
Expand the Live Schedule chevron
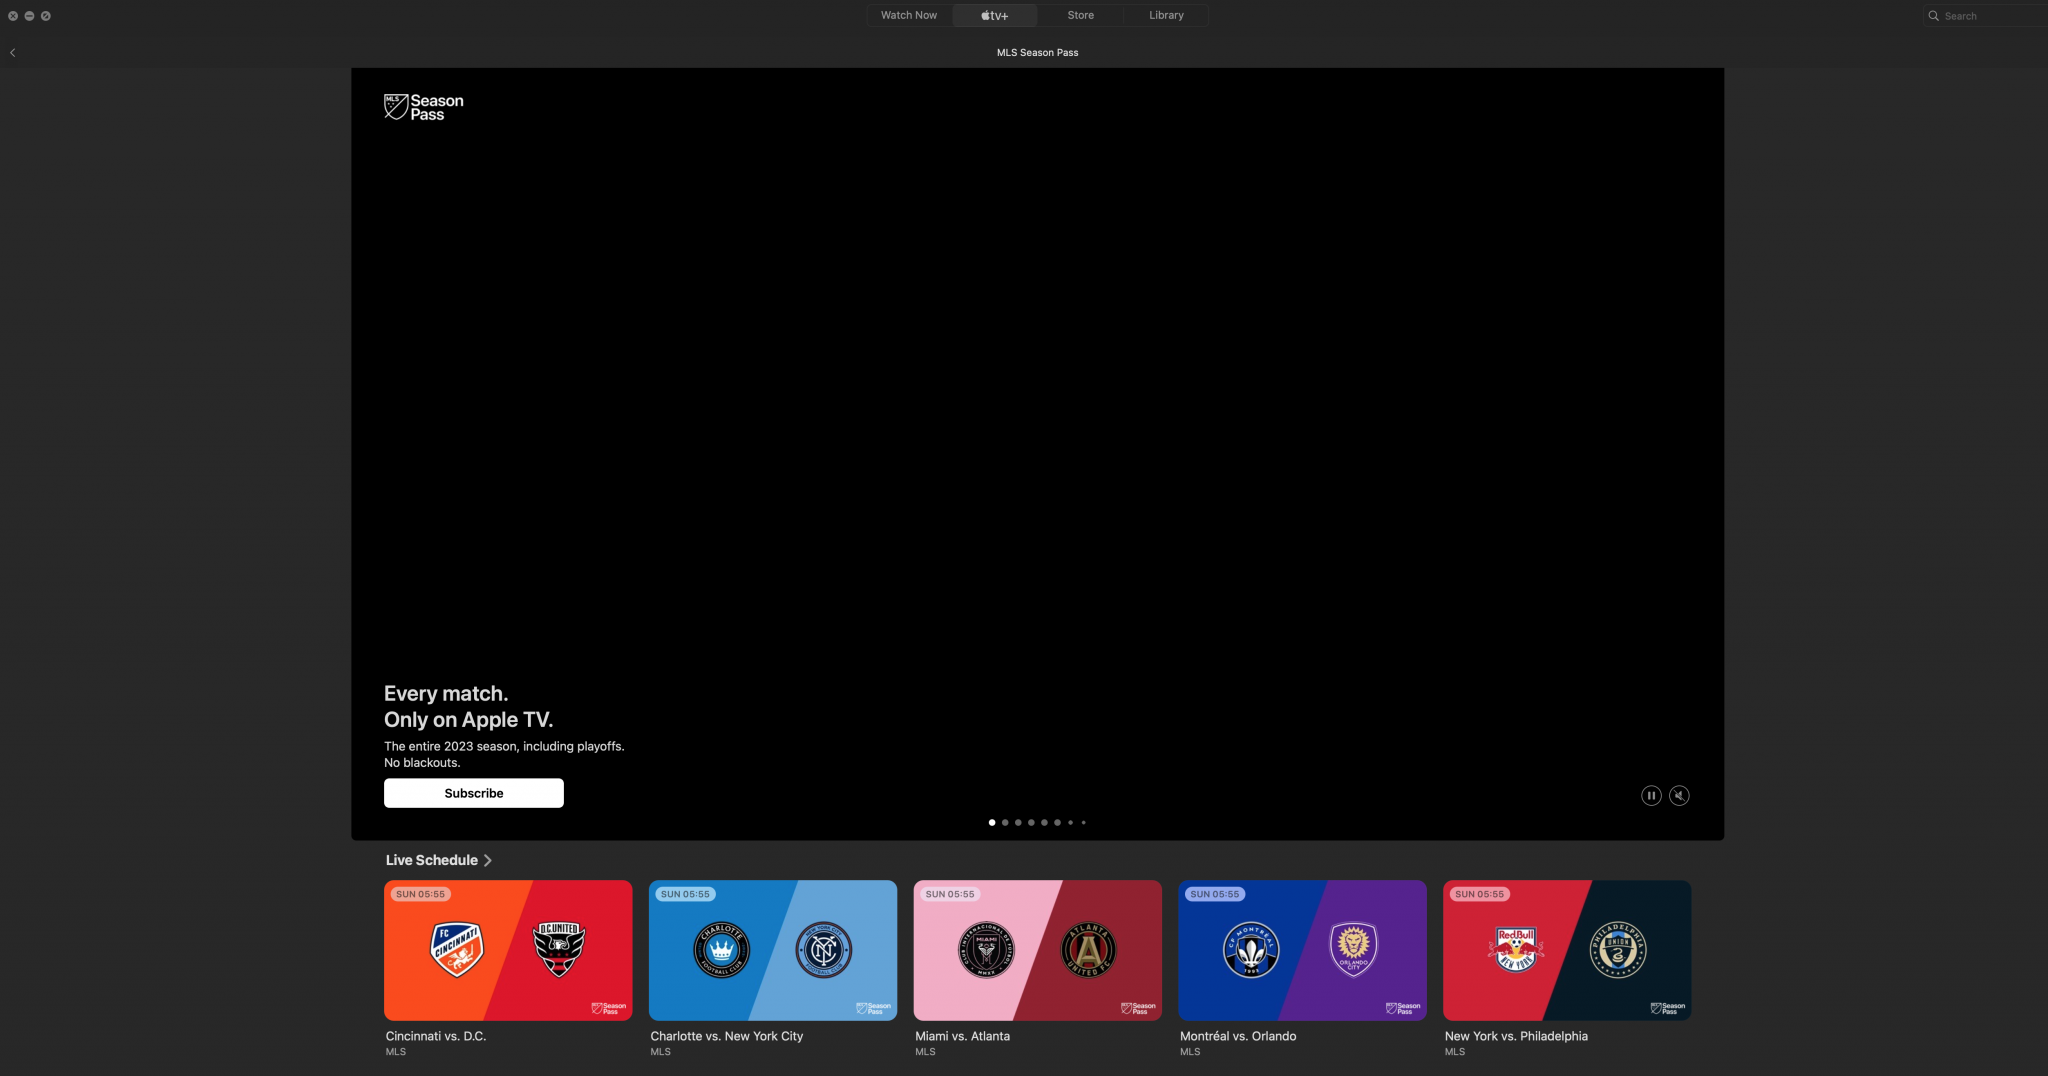click(x=488, y=860)
